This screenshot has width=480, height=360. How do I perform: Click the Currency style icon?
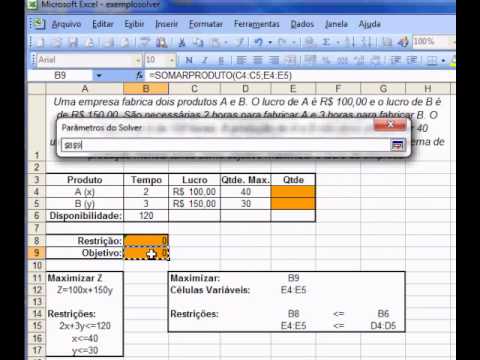[310, 60]
